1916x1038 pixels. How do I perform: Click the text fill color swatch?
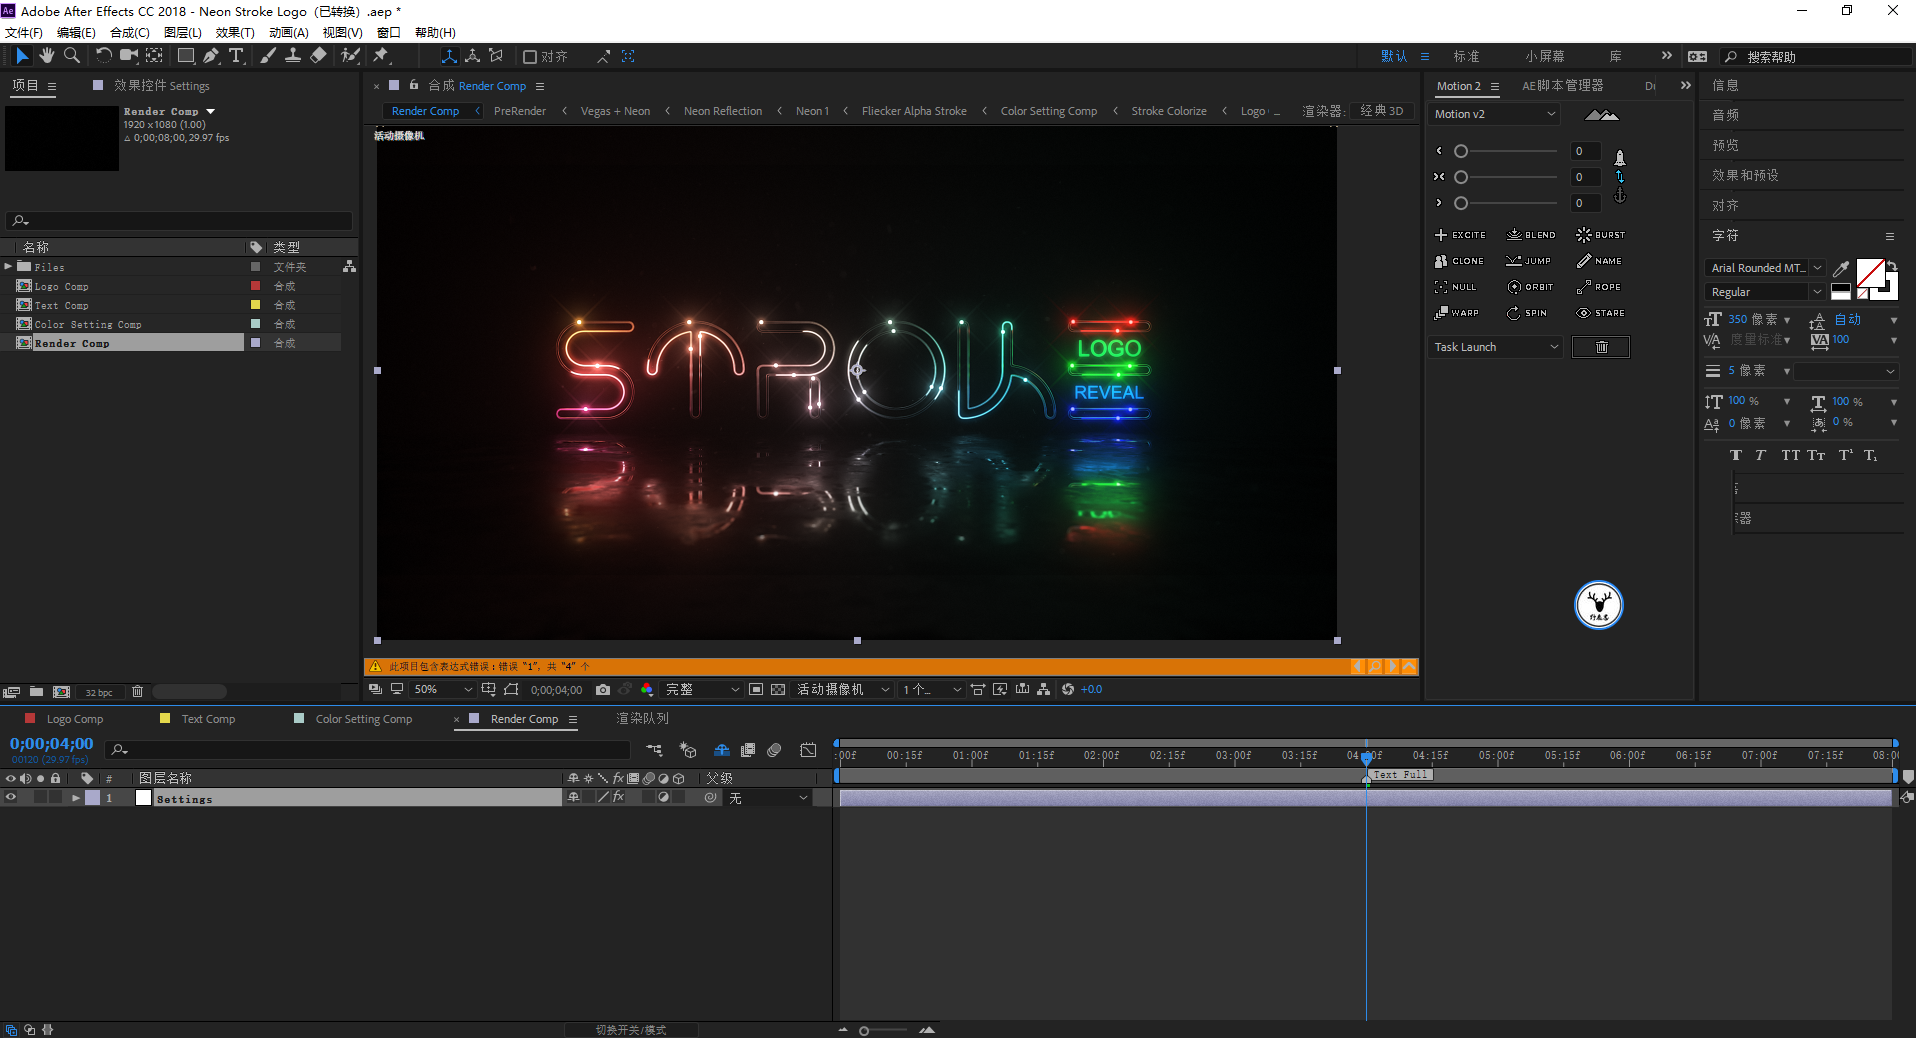[x=1870, y=272]
